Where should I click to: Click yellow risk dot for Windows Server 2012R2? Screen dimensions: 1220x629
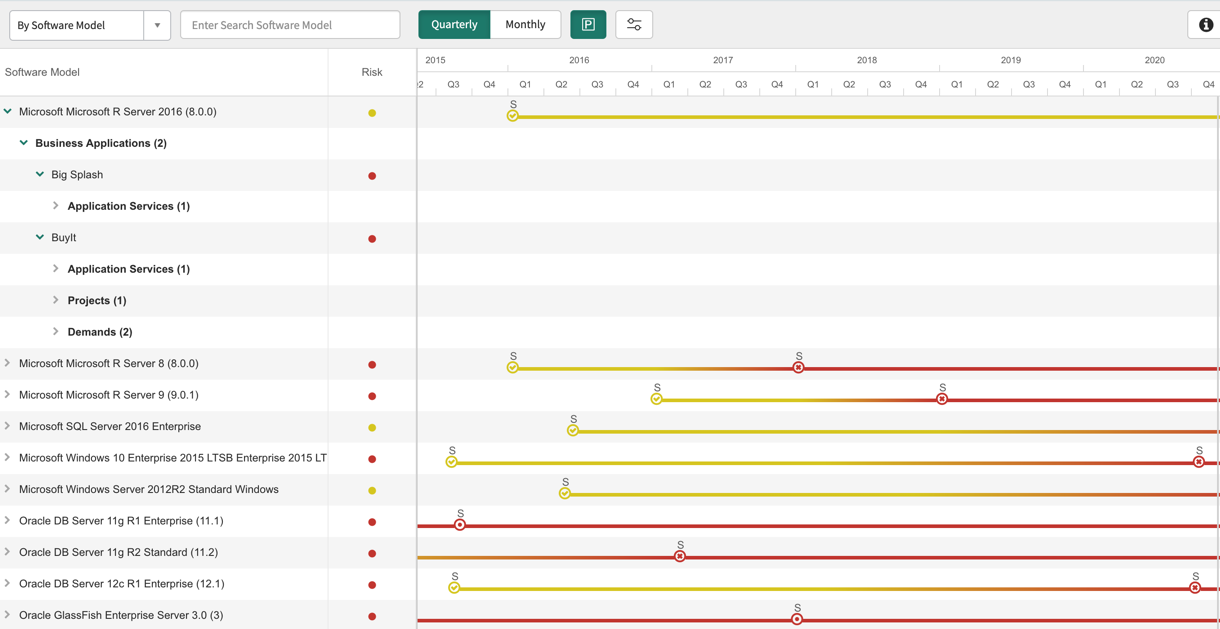click(372, 491)
